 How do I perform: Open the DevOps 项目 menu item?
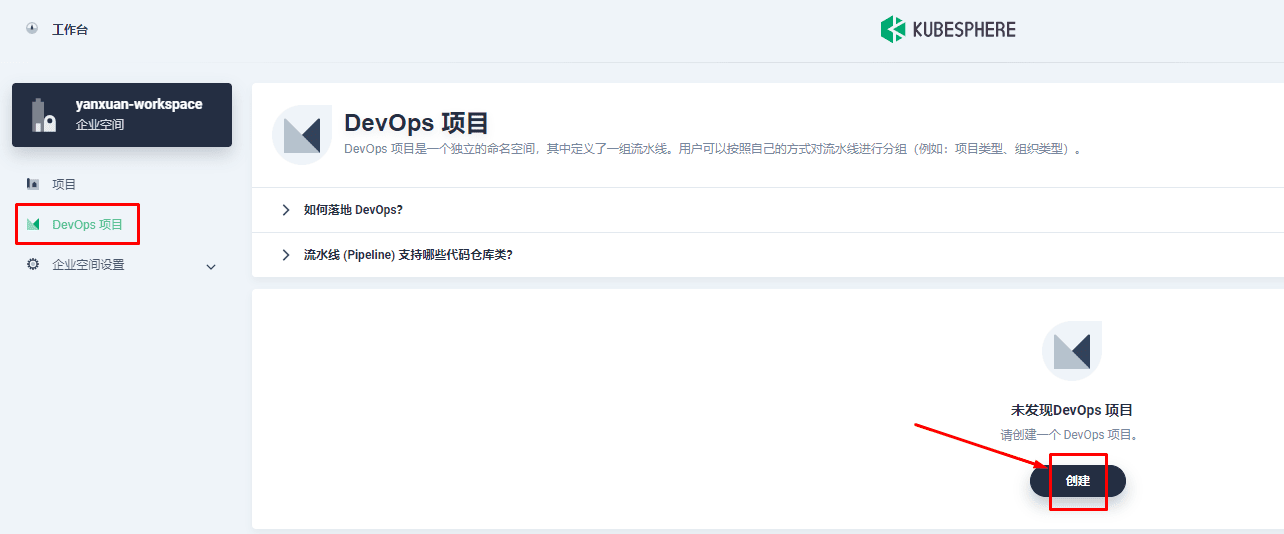click(88, 225)
